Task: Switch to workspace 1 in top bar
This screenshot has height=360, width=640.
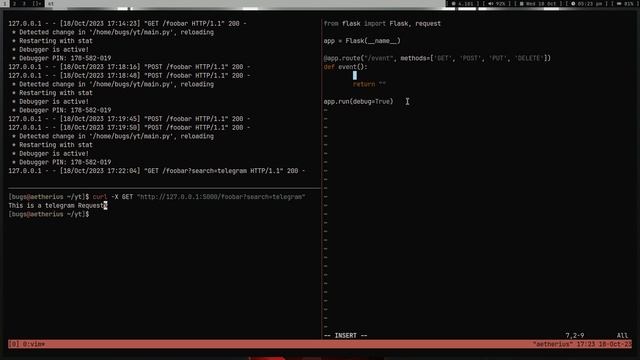Action: (4, 3)
